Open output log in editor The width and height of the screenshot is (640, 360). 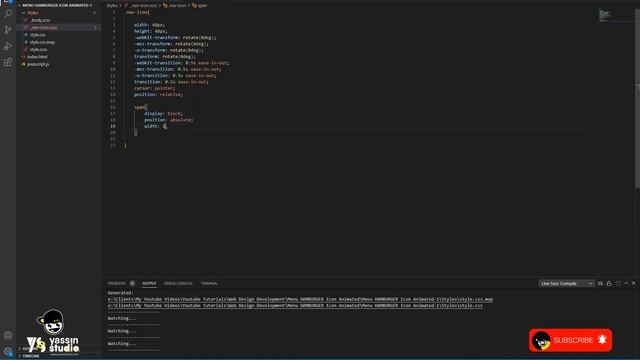click(x=618, y=283)
